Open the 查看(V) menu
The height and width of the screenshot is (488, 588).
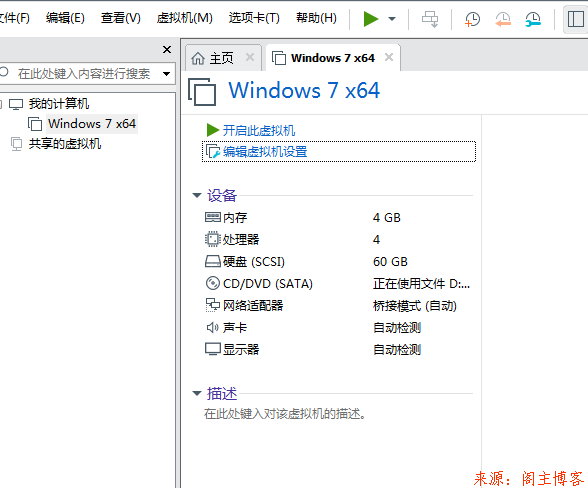[x=121, y=18]
